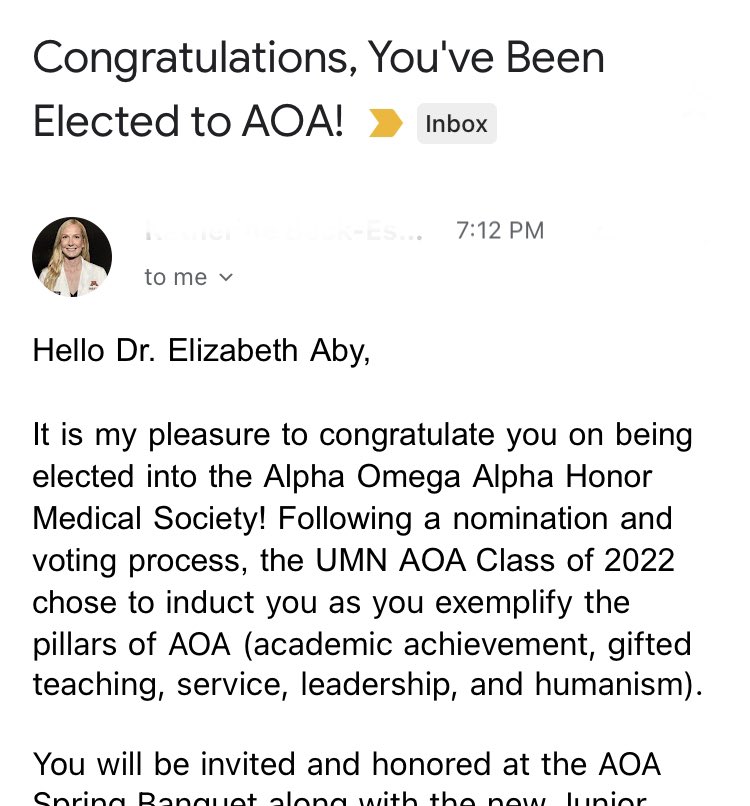Viewport: 750px width, 806px height.
Task: Tap the sender's profile photo avatar
Action: 72,257
